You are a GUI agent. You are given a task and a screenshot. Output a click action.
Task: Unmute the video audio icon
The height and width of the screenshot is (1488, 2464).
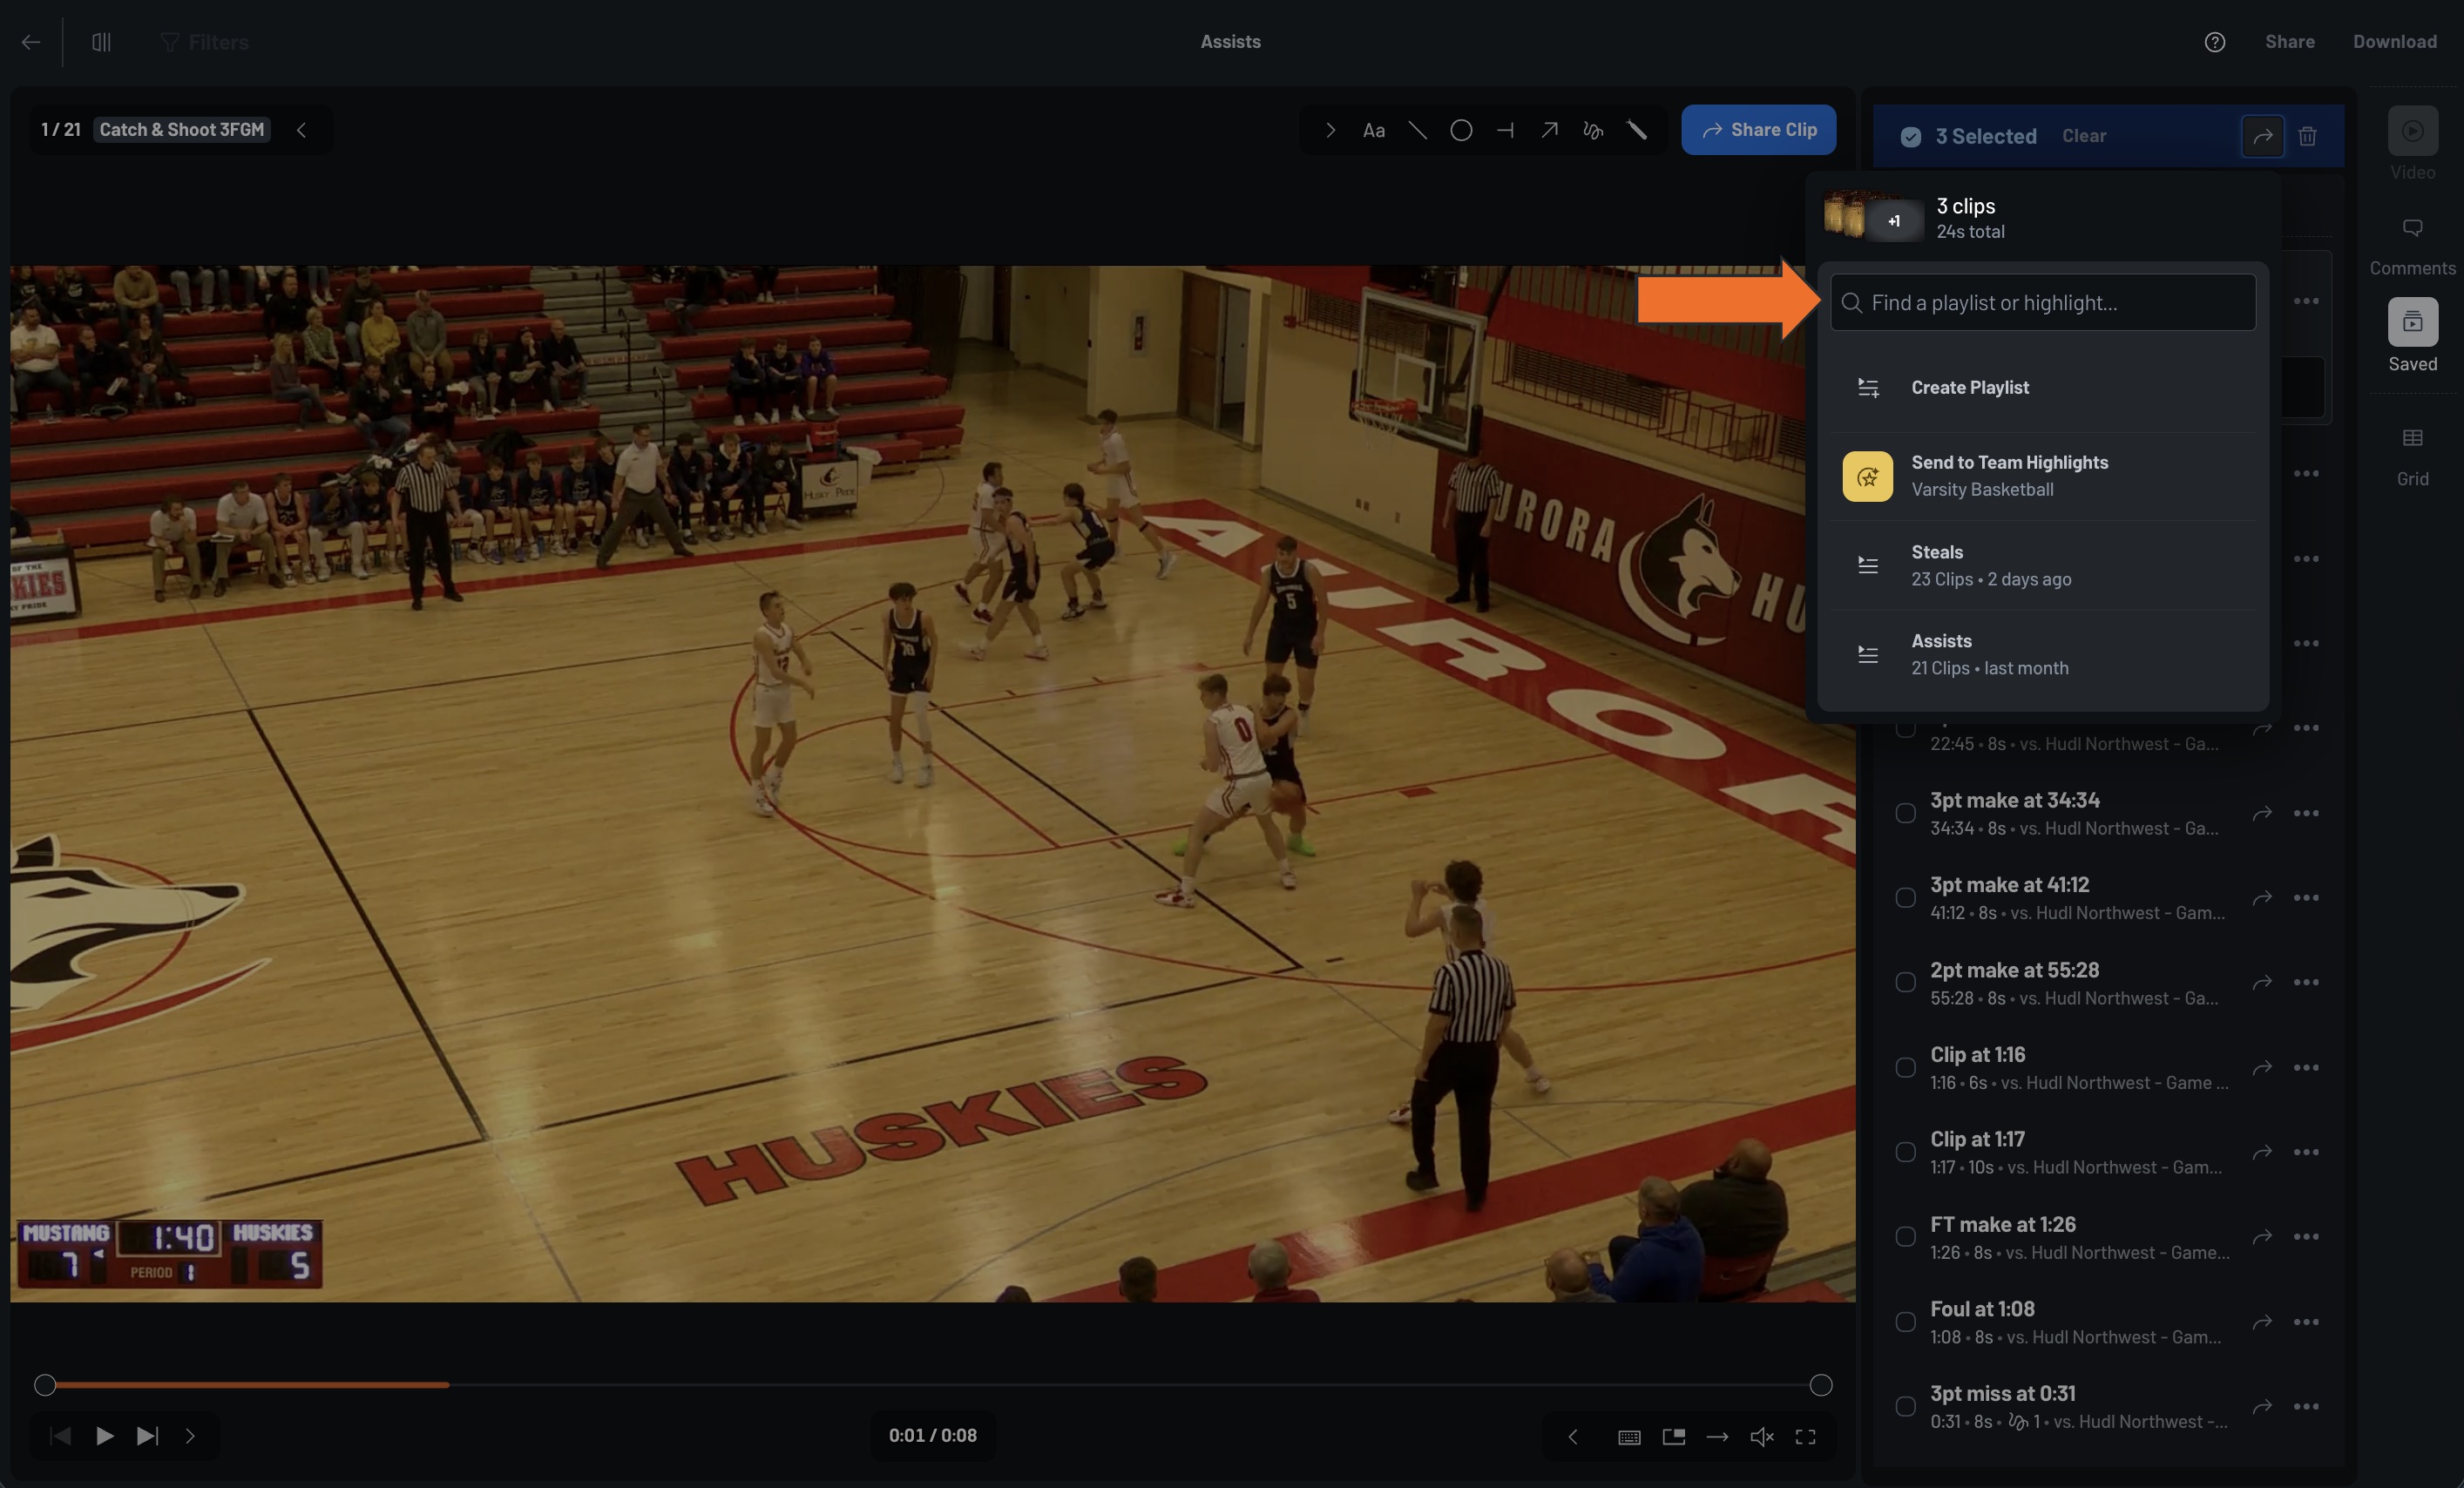click(1761, 1437)
